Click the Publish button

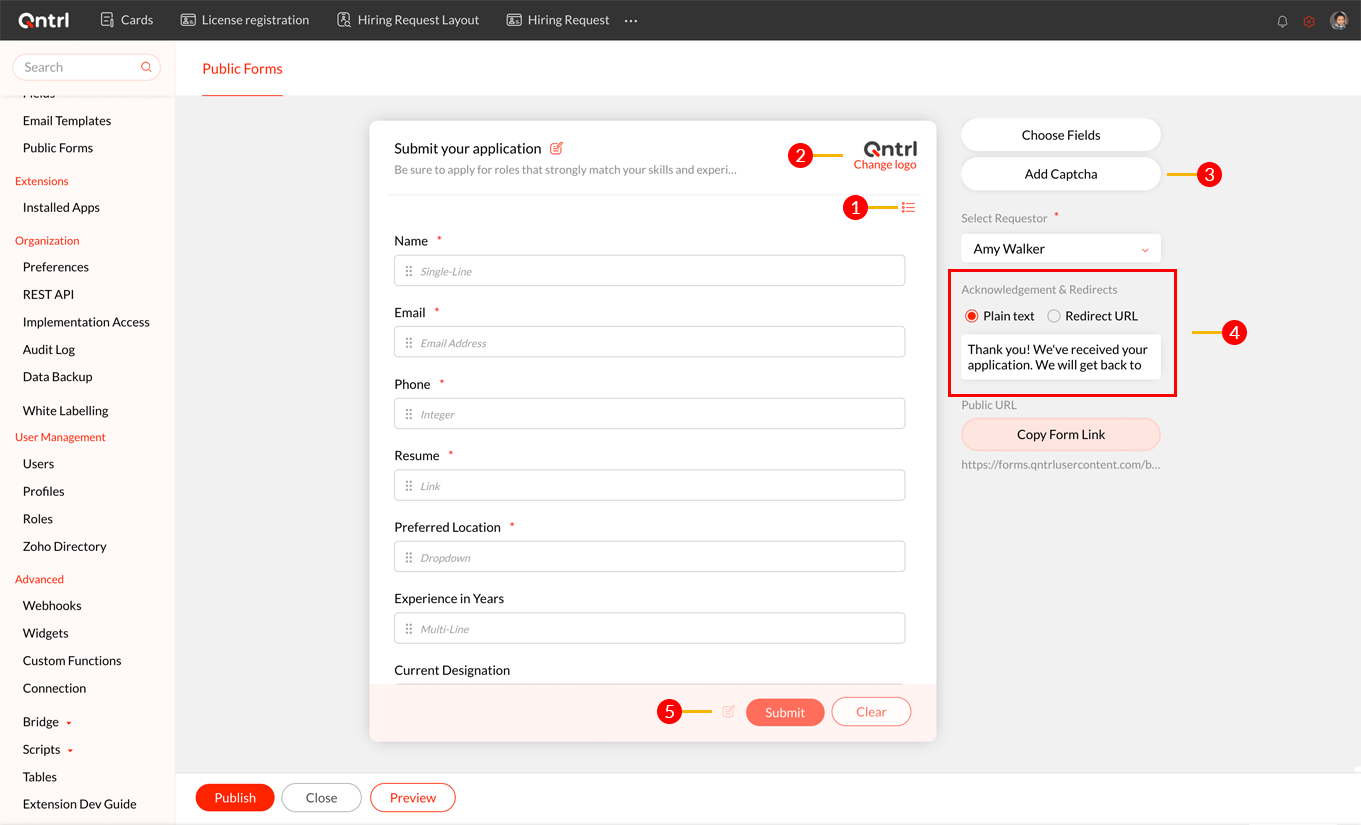235,797
